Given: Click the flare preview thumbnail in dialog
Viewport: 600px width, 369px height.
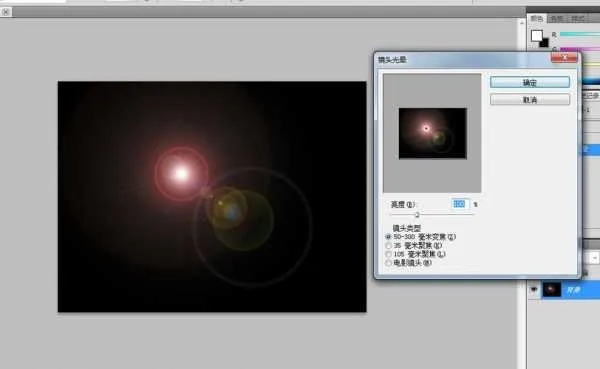Looking at the screenshot, I should [x=432, y=133].
